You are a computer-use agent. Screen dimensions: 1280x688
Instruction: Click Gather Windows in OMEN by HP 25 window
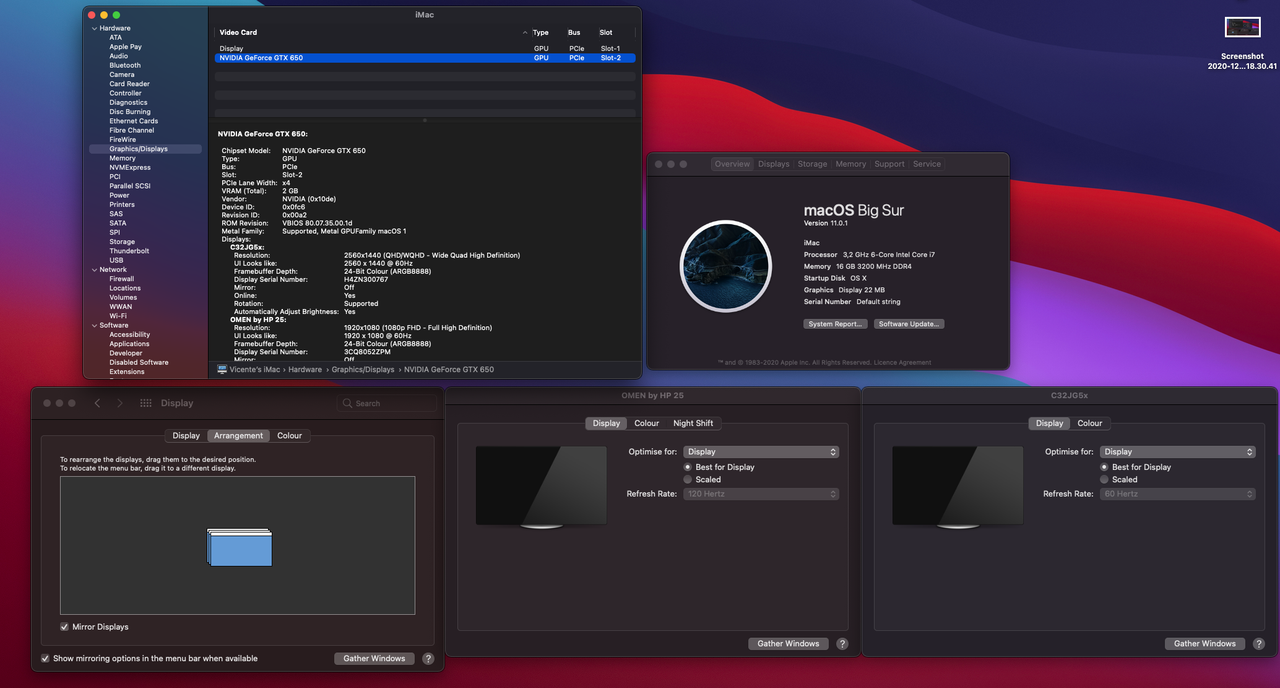pyautogui.click(x=788, y=644)
